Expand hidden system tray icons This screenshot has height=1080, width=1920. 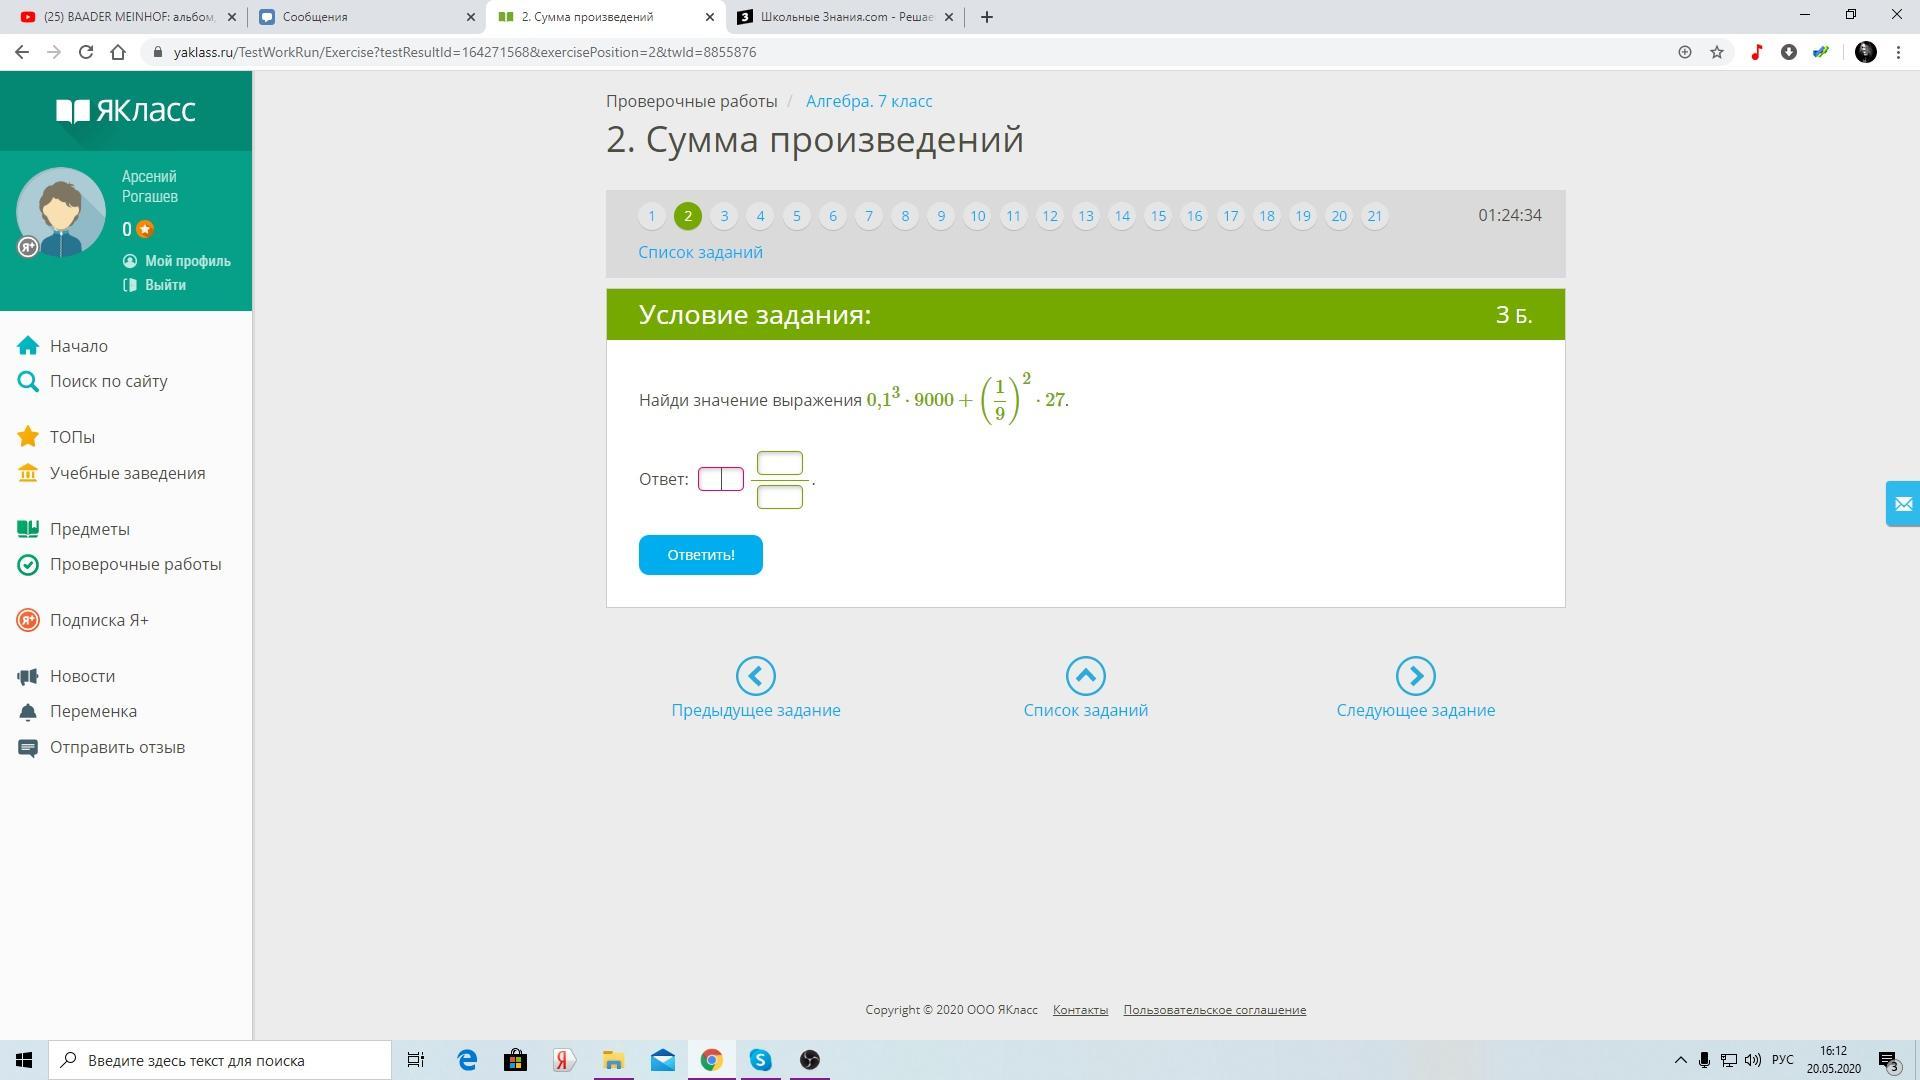tap(1680, 1060)
